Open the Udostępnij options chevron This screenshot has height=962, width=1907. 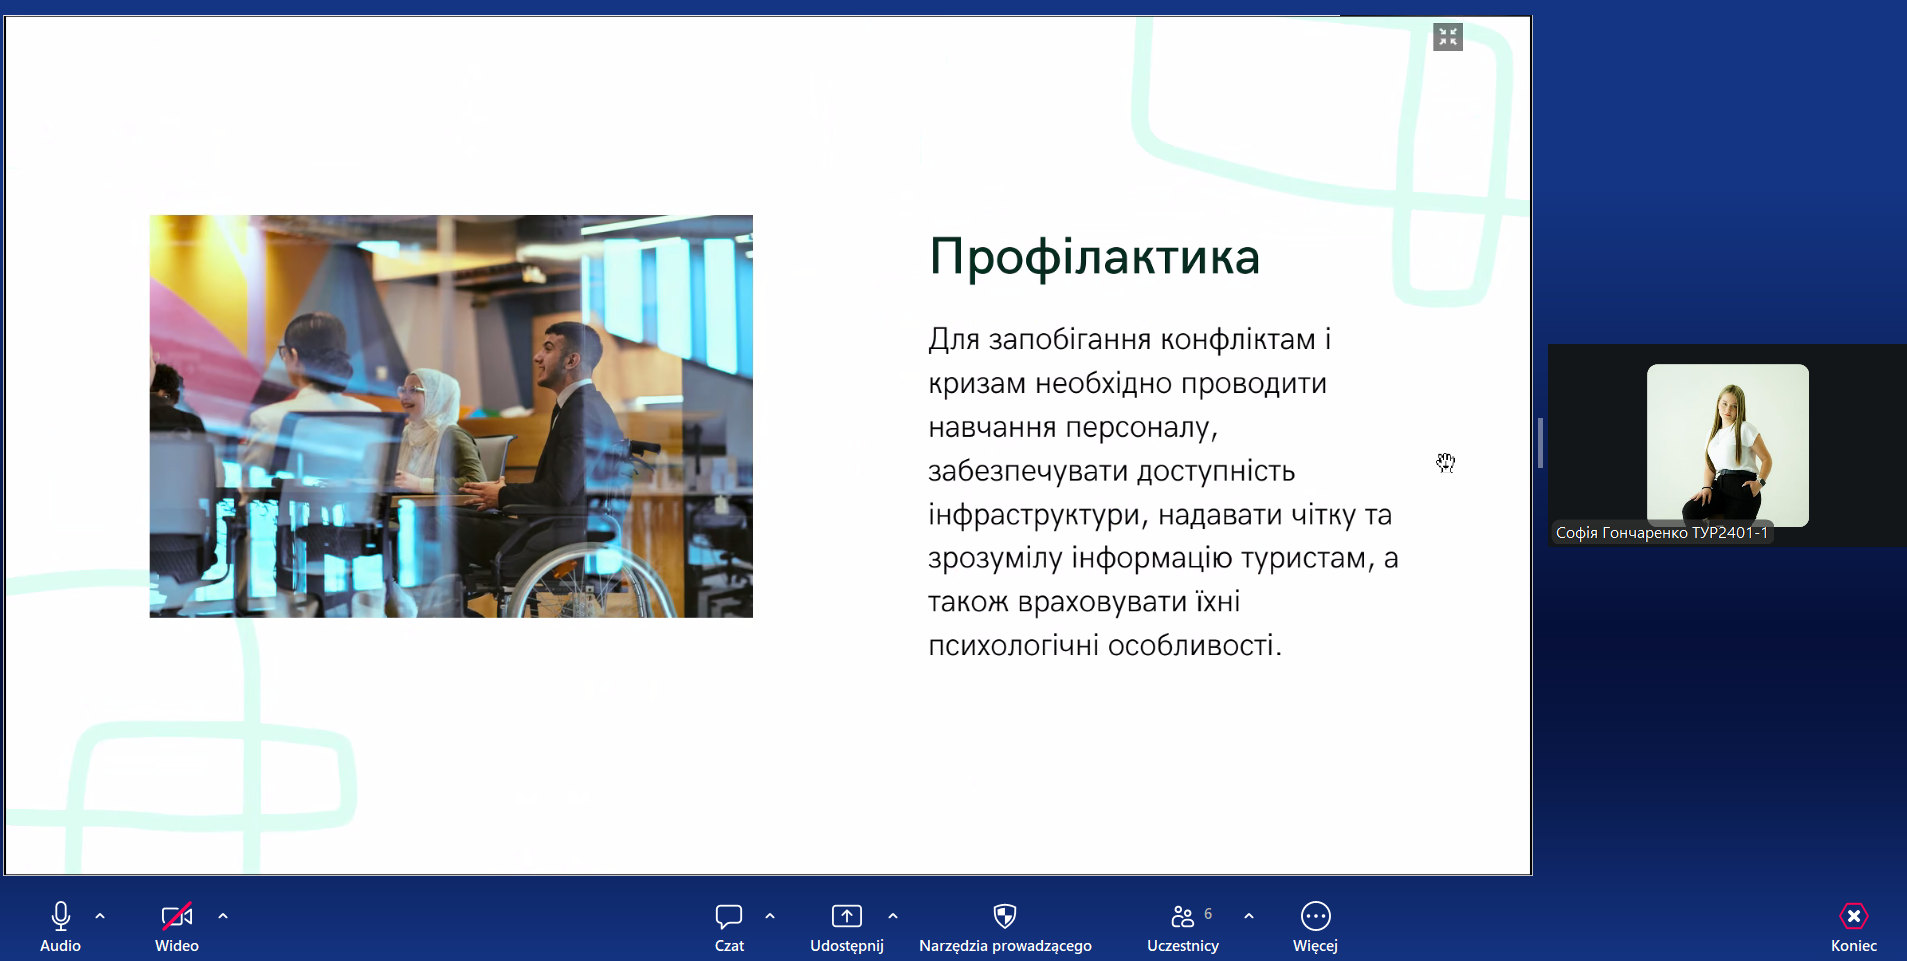click(893, 916)
